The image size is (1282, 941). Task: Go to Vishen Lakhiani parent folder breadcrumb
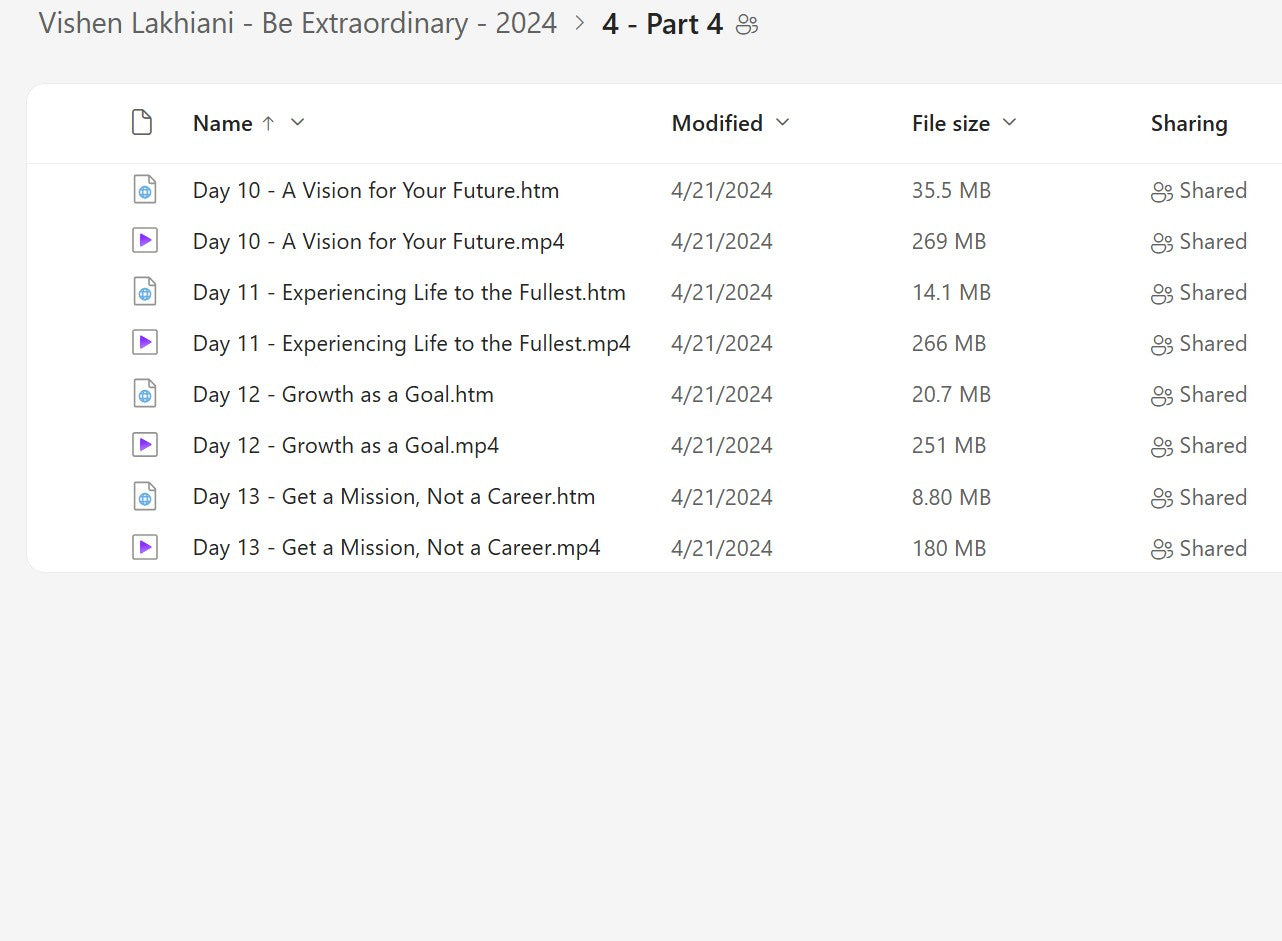(x=298, y=24)
